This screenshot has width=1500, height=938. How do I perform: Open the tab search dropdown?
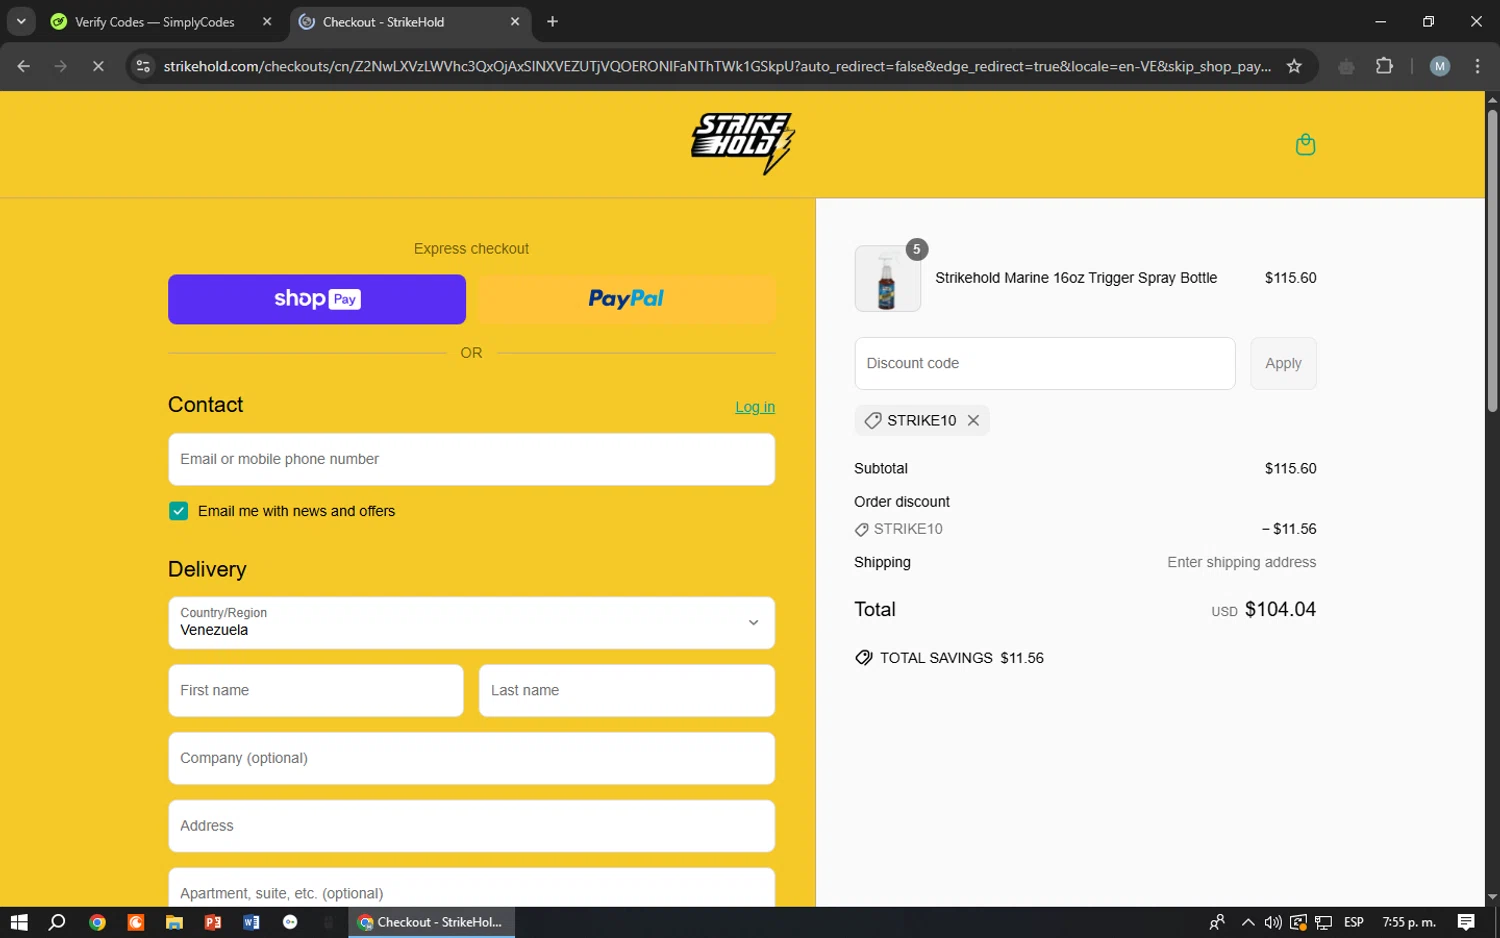pyautogui.click(x=20, y=21)
